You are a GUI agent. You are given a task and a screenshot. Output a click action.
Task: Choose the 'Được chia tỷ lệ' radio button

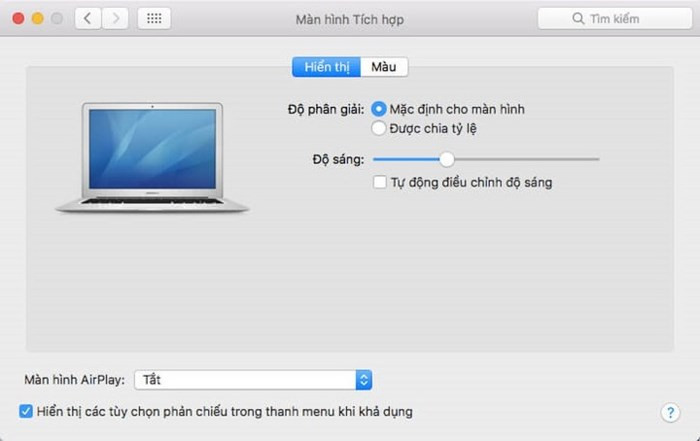(379, 128)
